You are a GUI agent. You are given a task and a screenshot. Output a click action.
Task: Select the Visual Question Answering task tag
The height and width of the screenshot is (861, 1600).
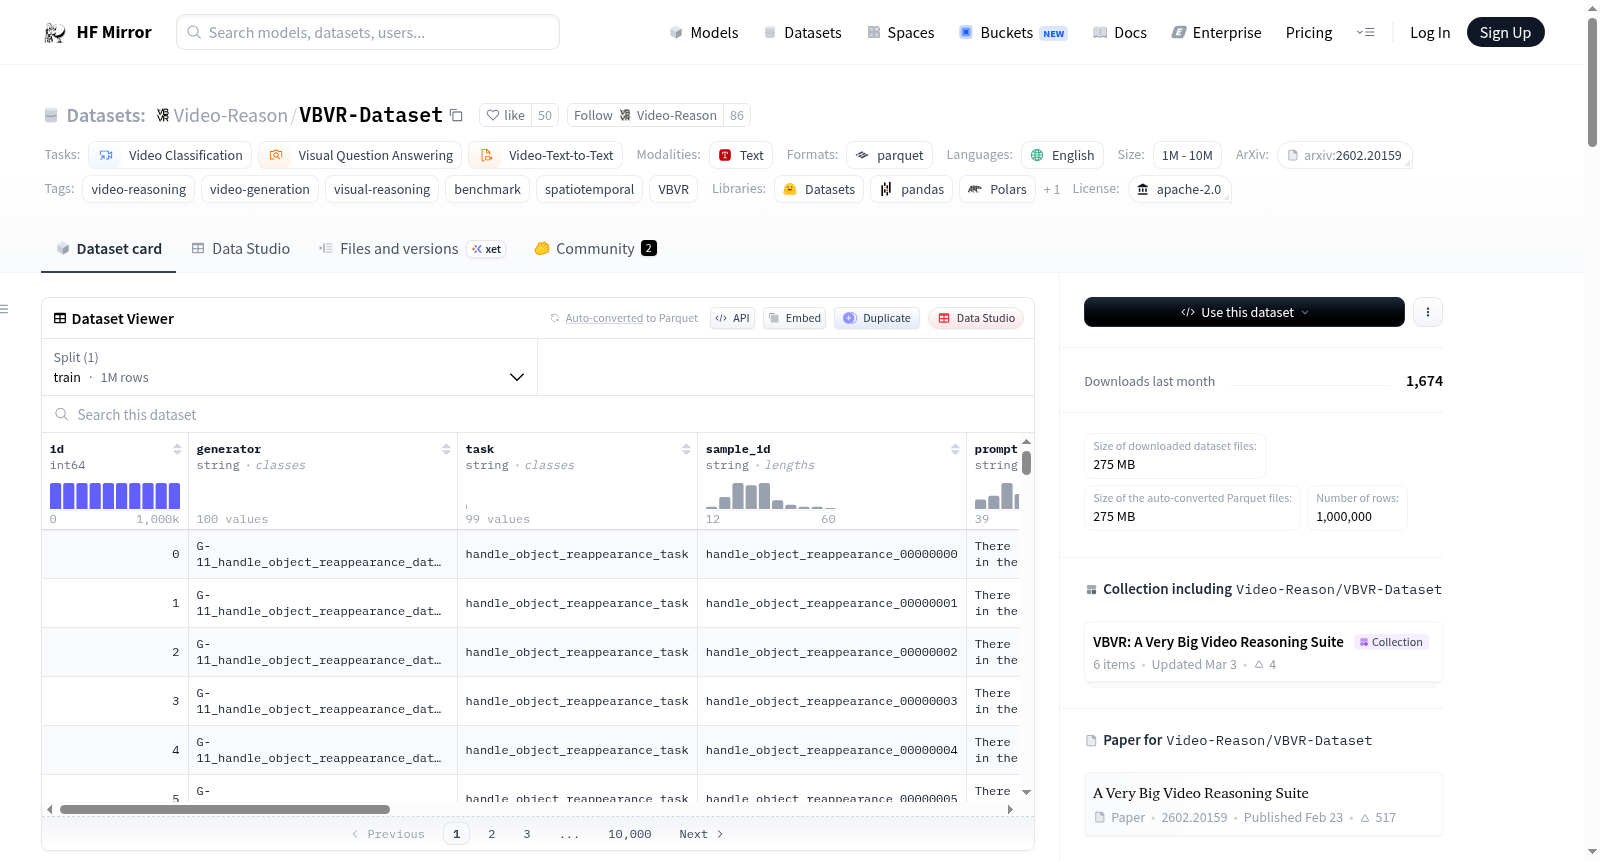[x=361, y=155]
